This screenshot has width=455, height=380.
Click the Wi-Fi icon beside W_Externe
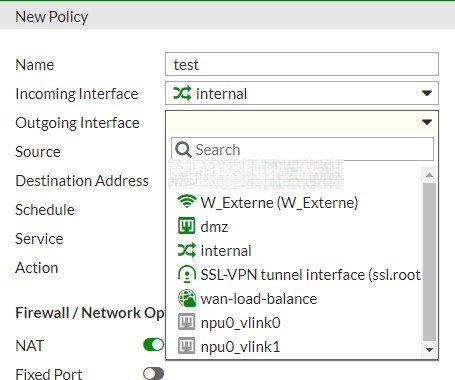click(186, 202)
